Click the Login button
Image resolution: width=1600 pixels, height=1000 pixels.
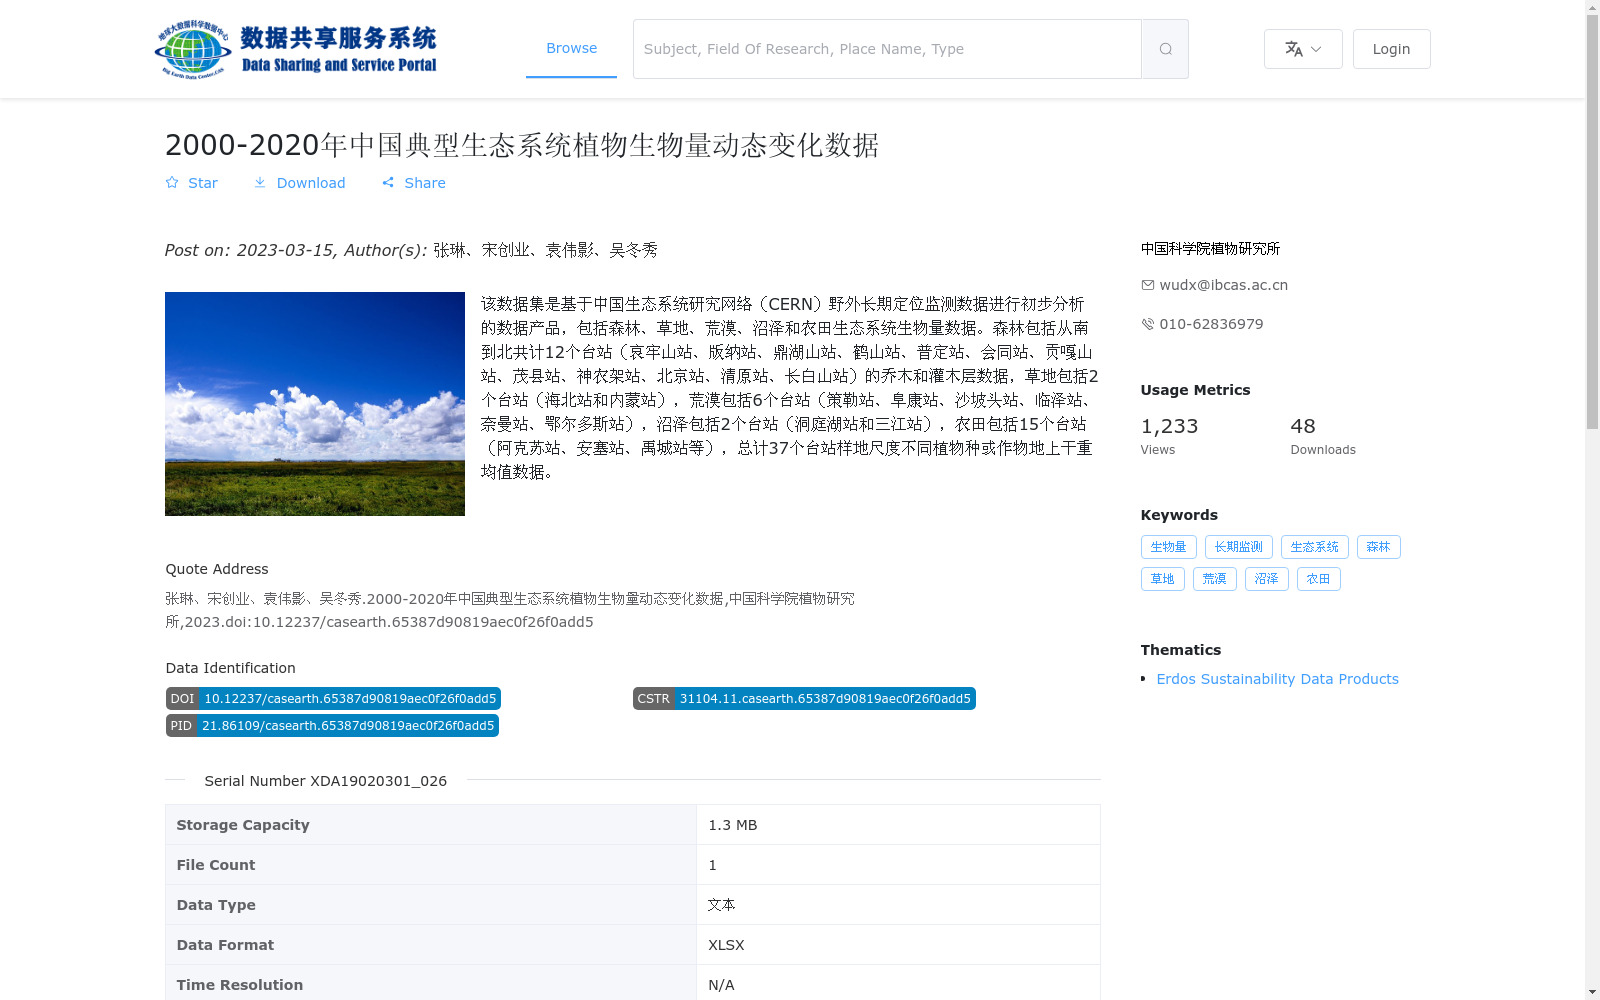point(1391,49)
